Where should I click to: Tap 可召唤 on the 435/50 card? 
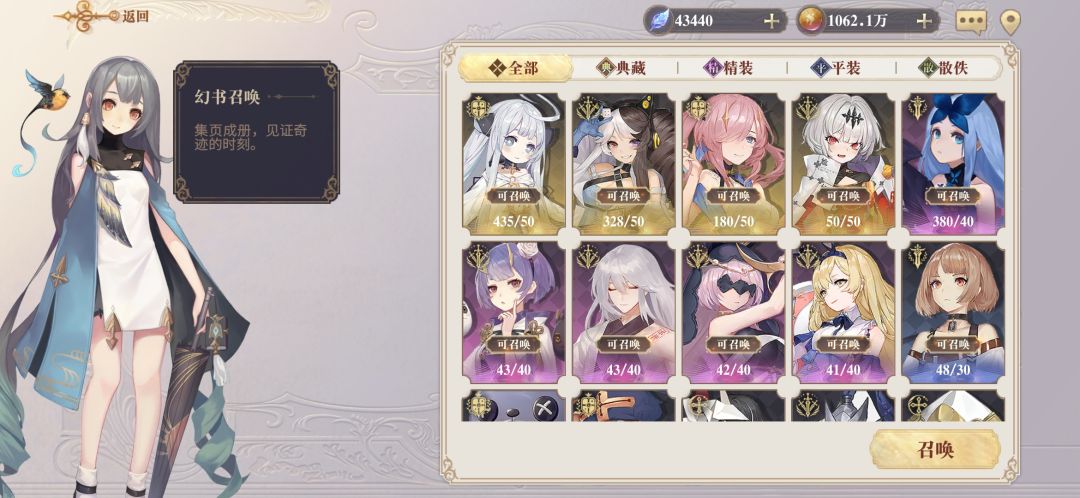click(513, 196)
